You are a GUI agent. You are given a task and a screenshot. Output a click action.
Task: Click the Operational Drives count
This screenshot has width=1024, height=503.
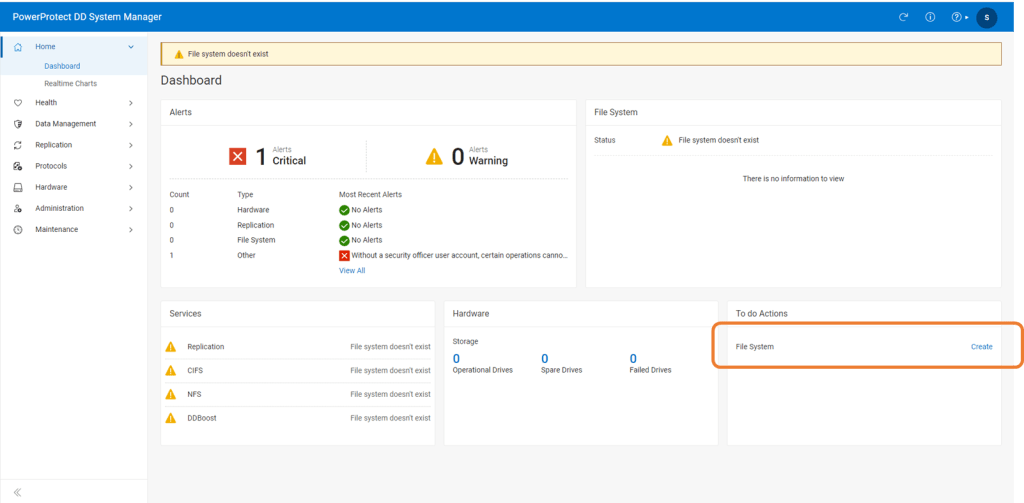tap(456, 358)
